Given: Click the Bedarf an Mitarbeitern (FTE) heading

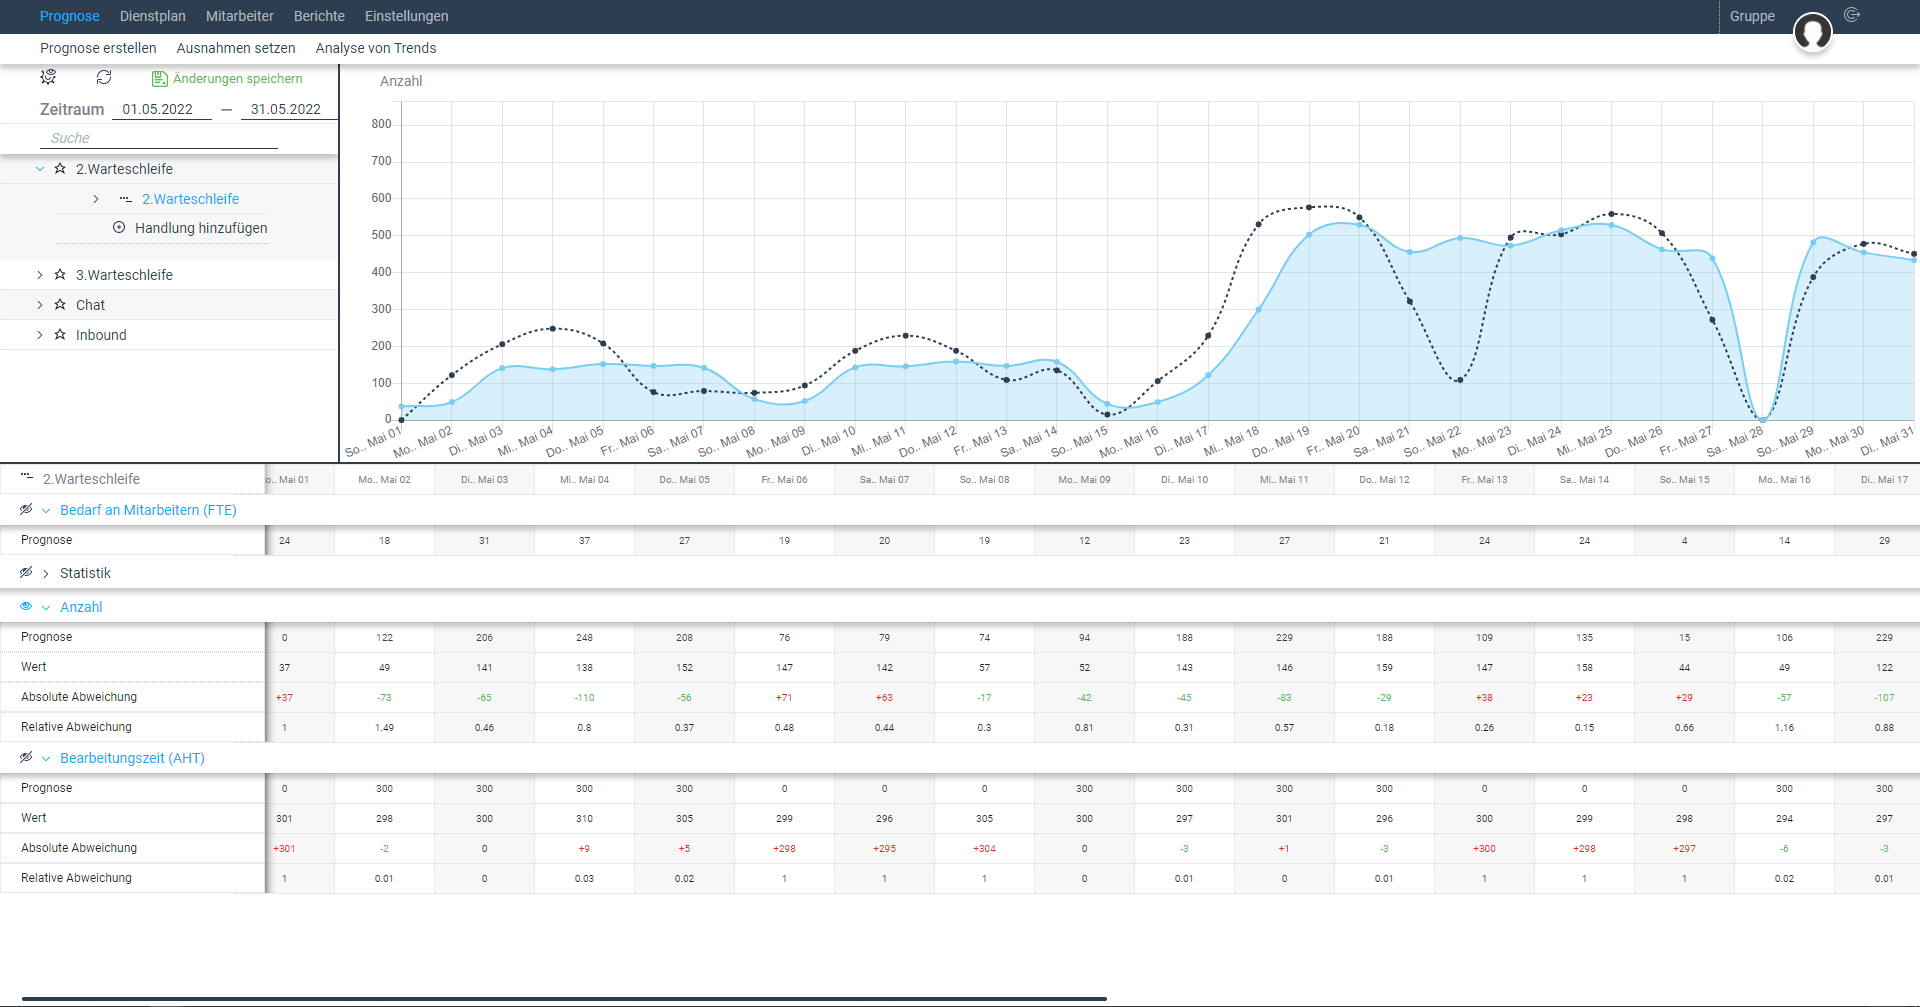Looking at the screenshot, I should 148,510.
